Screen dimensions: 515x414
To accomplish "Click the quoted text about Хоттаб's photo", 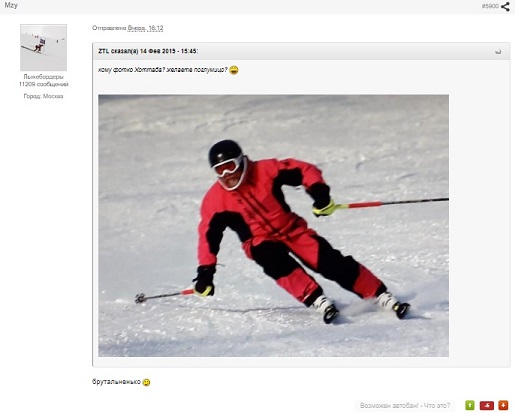I will [163, 70].
